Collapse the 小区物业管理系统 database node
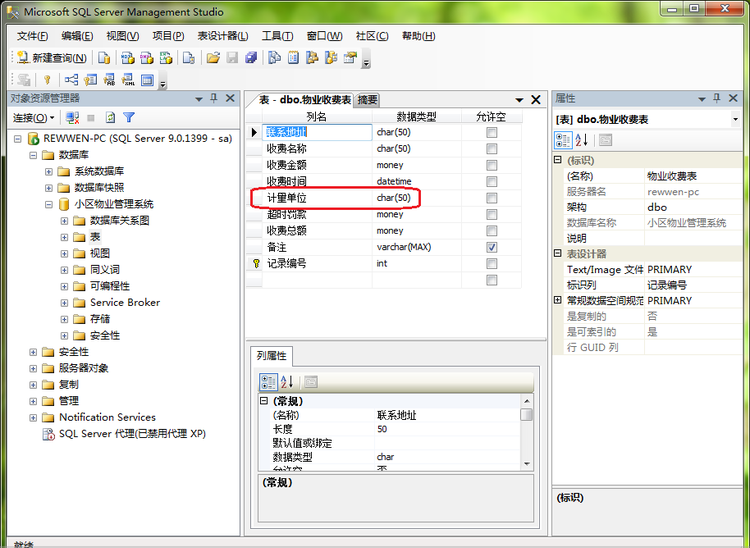This screenshot has height=548, width=750. (x=49, y=204)
